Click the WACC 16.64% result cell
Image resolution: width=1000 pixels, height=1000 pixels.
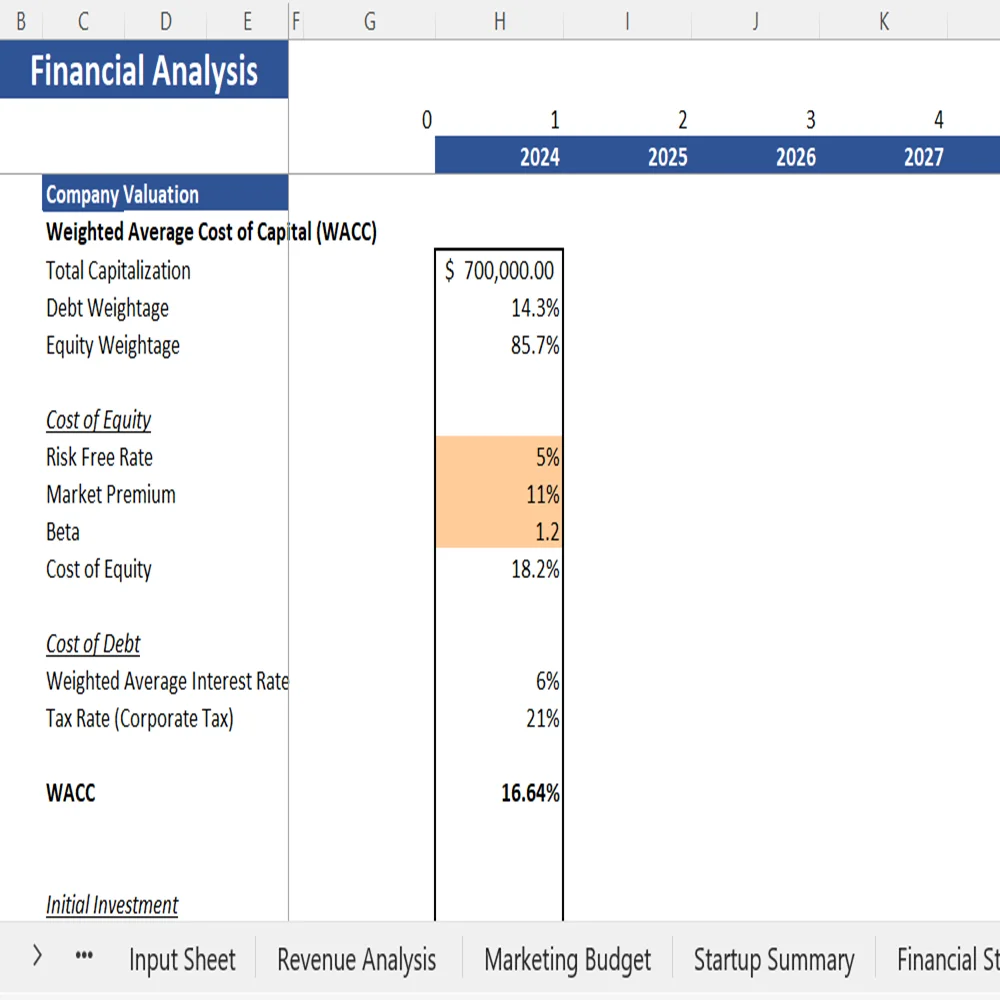pyautogui.click(x=500, y=793)
